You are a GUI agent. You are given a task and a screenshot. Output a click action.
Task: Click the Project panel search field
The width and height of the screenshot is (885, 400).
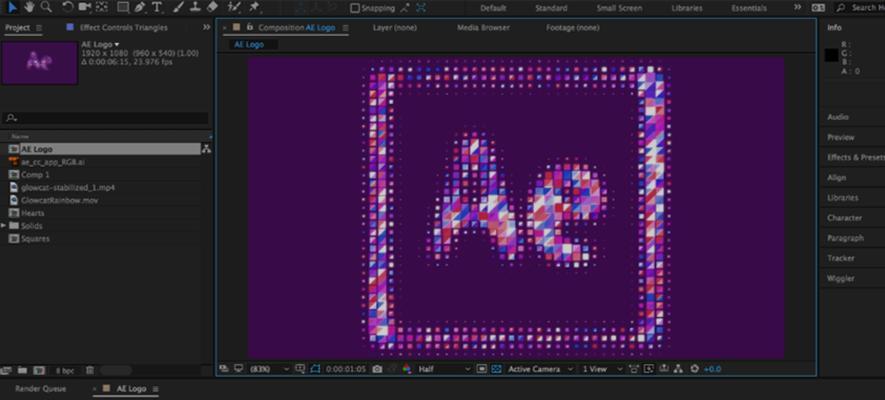point(106,118)
